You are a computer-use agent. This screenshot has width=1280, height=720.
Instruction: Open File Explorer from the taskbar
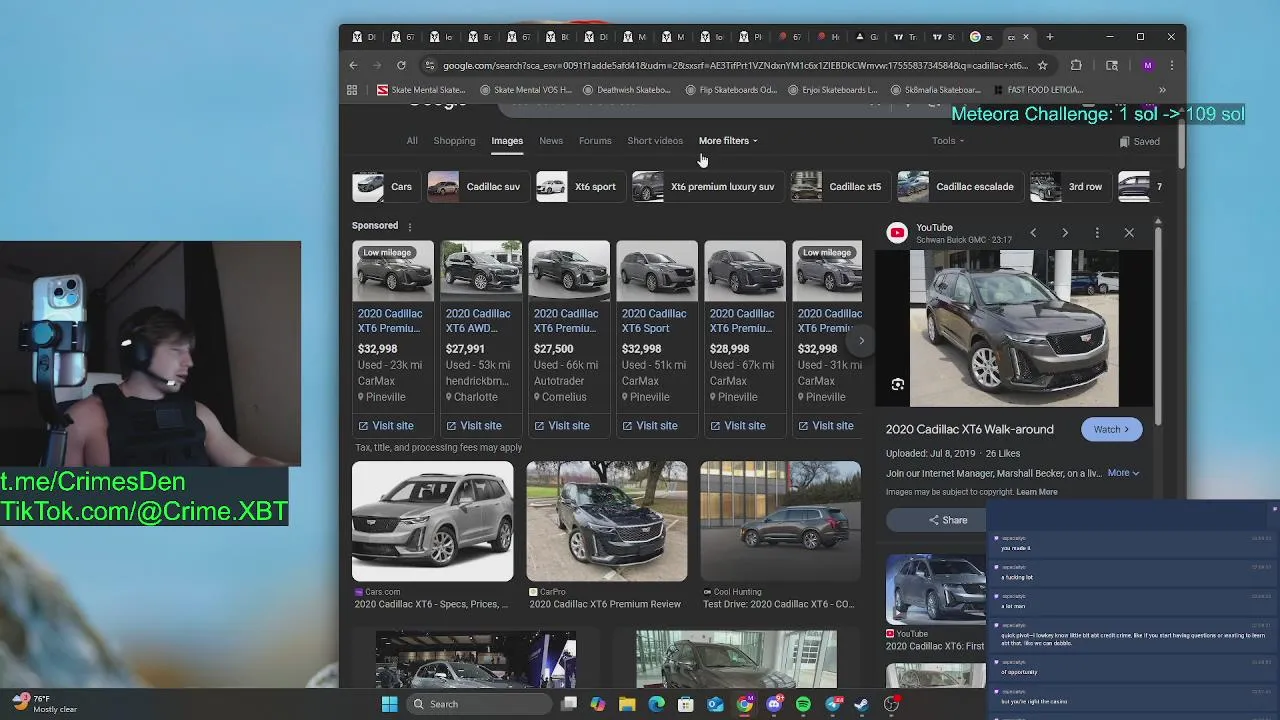coord(627,704)
